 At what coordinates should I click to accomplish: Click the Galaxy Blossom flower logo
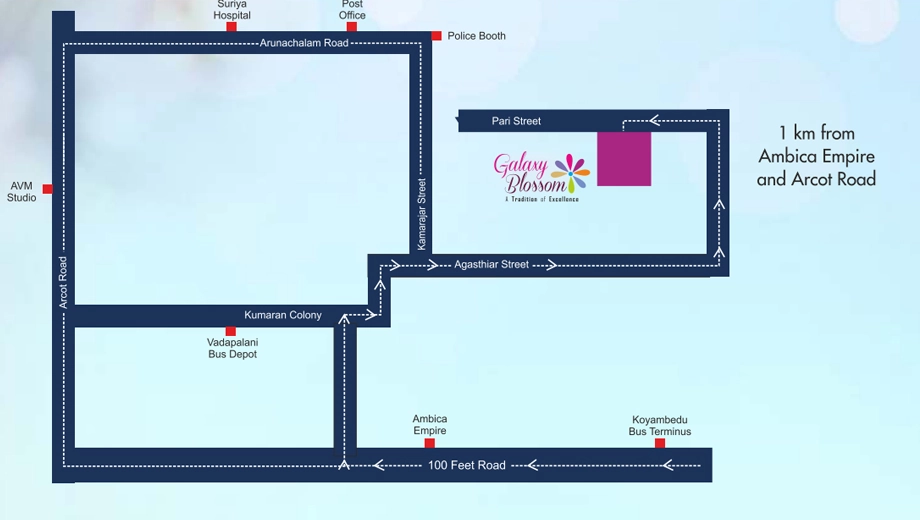coord(570,173)
